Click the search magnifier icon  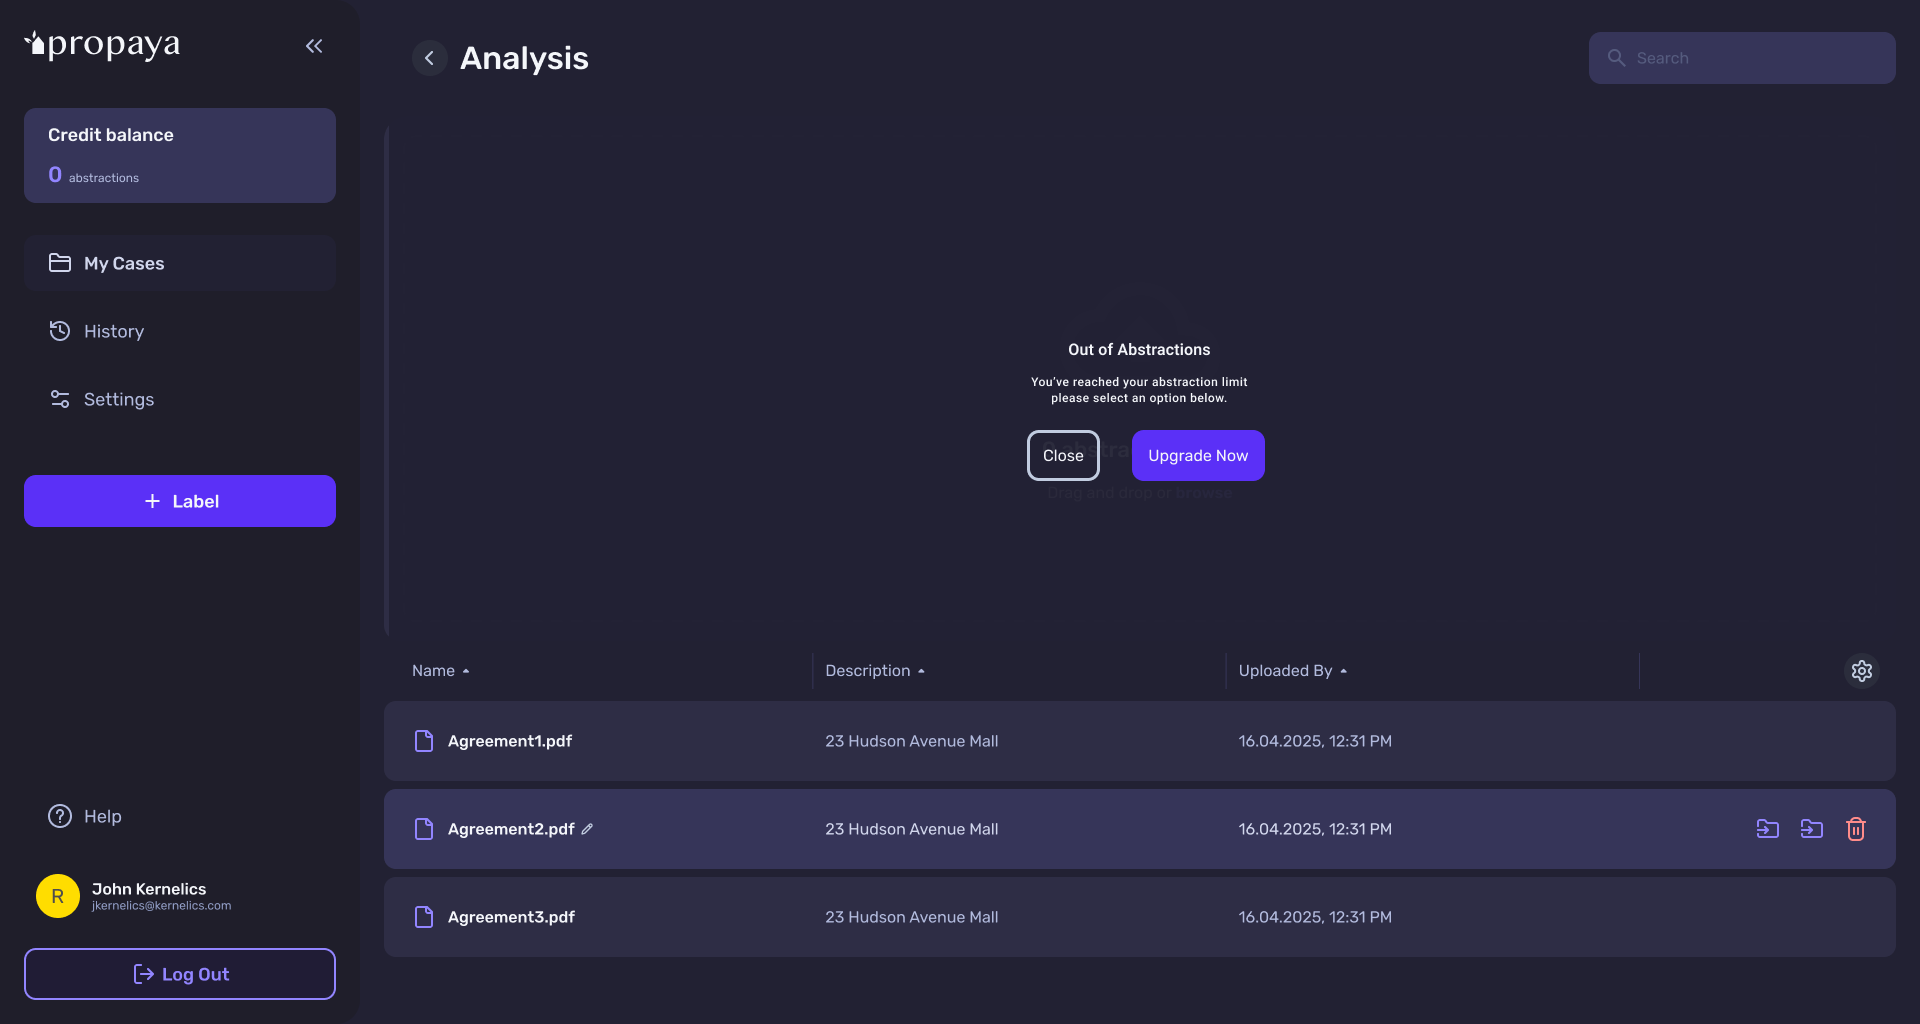pyautogui.click(x=1616, y=58)
